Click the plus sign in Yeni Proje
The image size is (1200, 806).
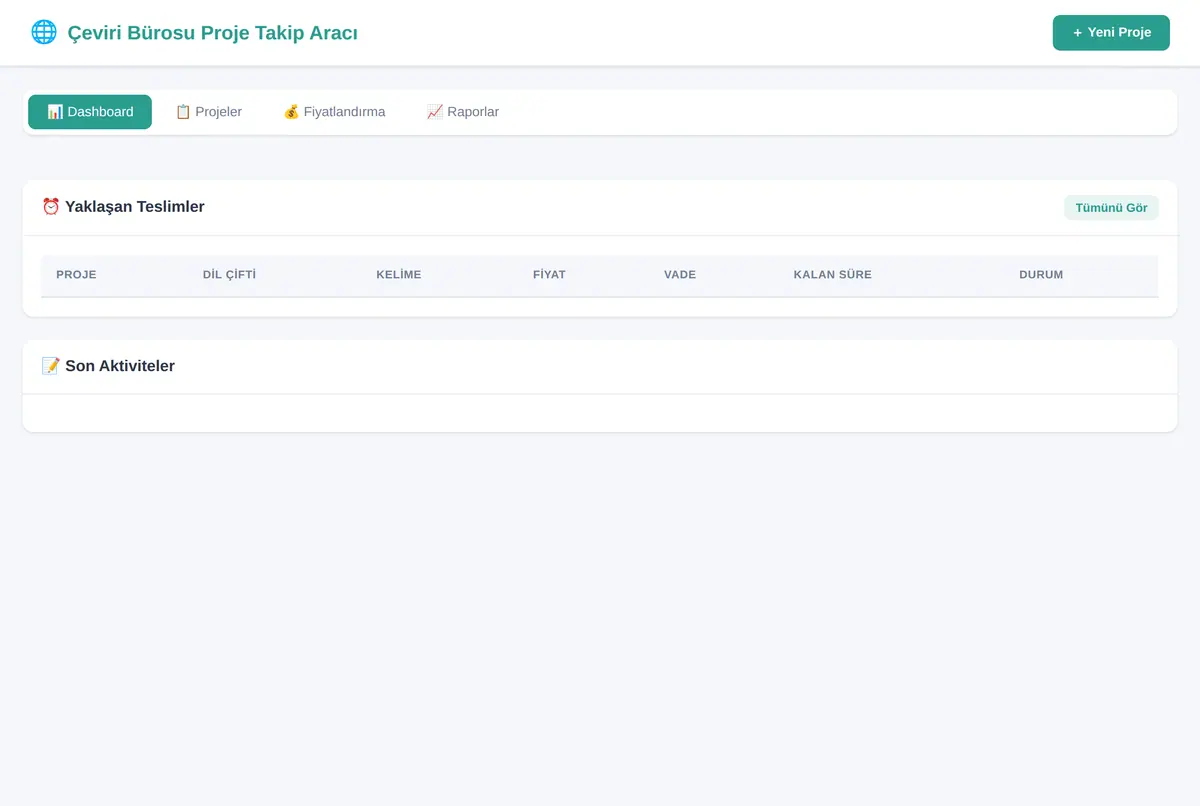[x=1077, y=33]
